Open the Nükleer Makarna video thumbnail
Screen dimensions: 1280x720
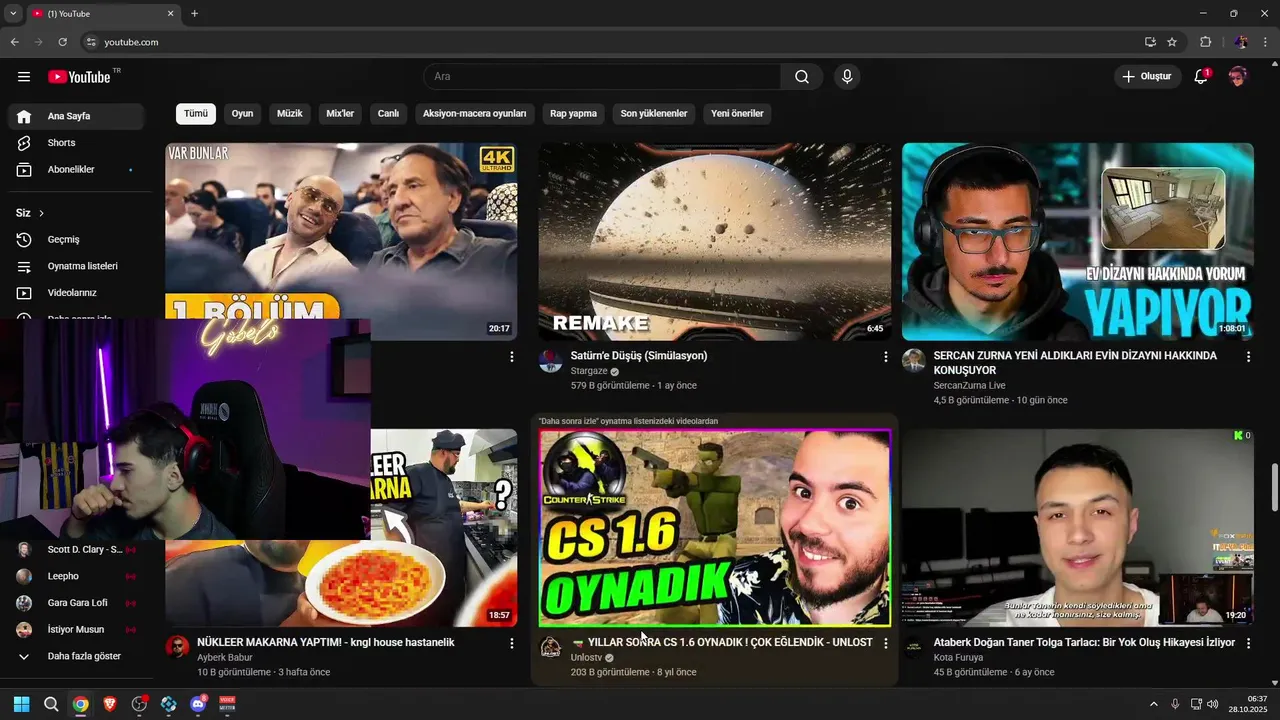[x=444, y=528]
